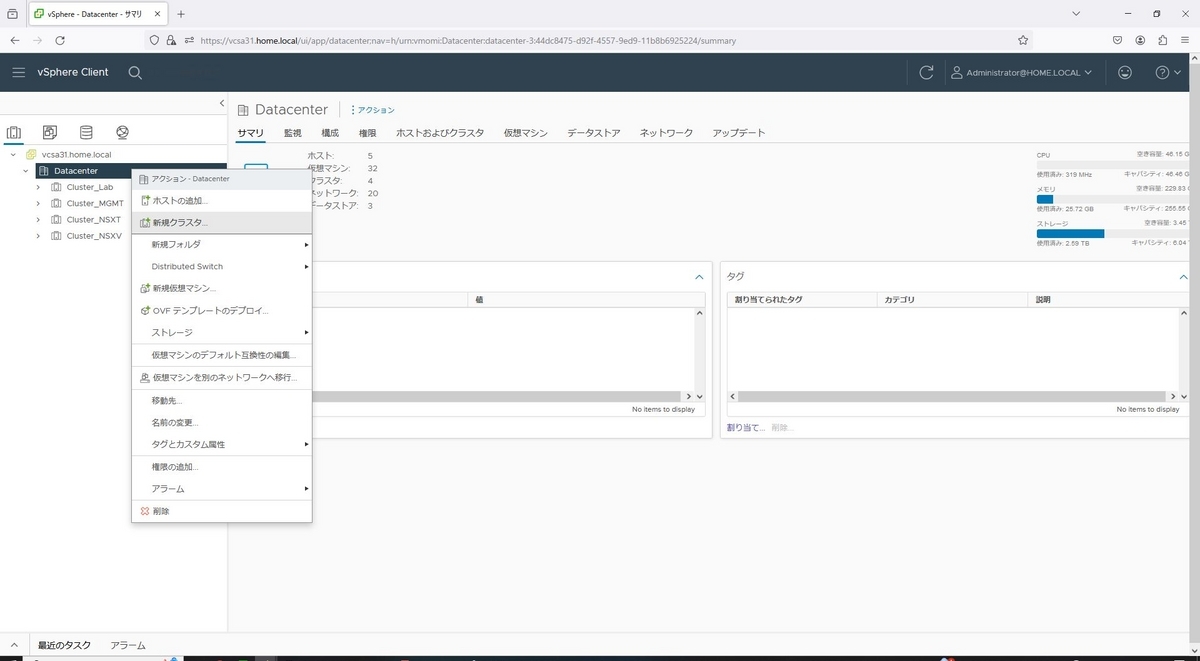This screenshot has height=661, width=1200.
Task: Open the アラーム bottom panel tab
Action: [128, 646]
